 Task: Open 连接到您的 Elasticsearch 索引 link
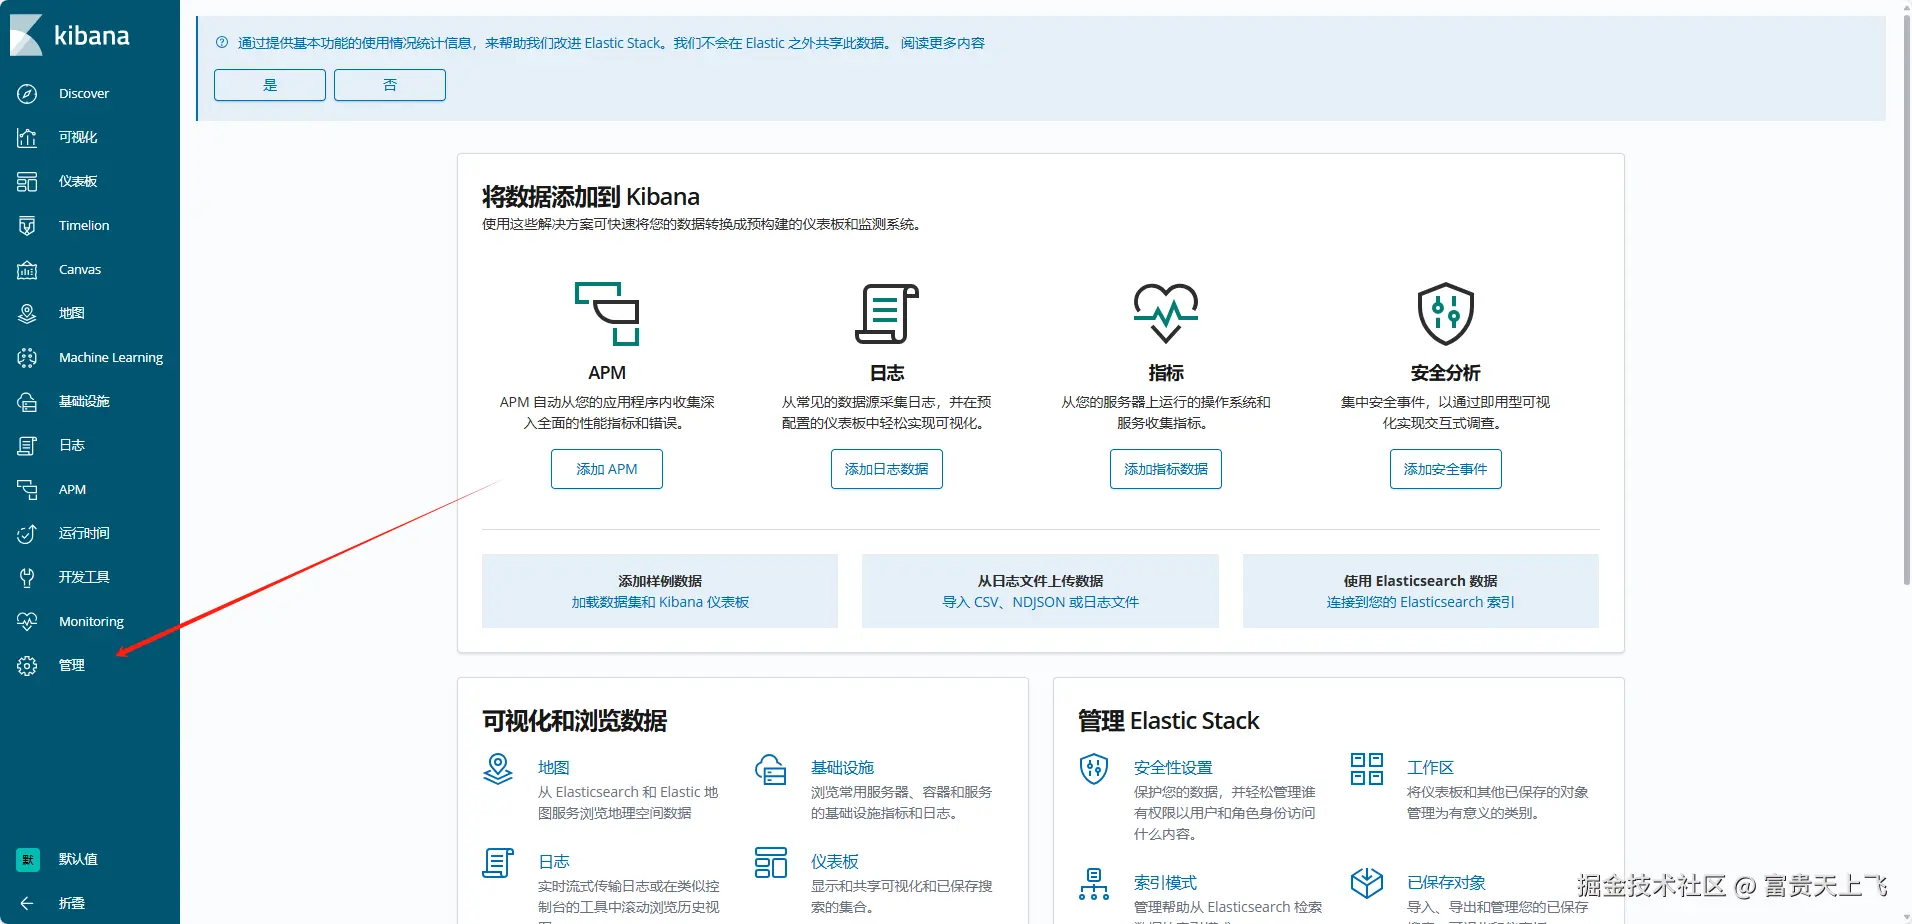pos(1421,602)
